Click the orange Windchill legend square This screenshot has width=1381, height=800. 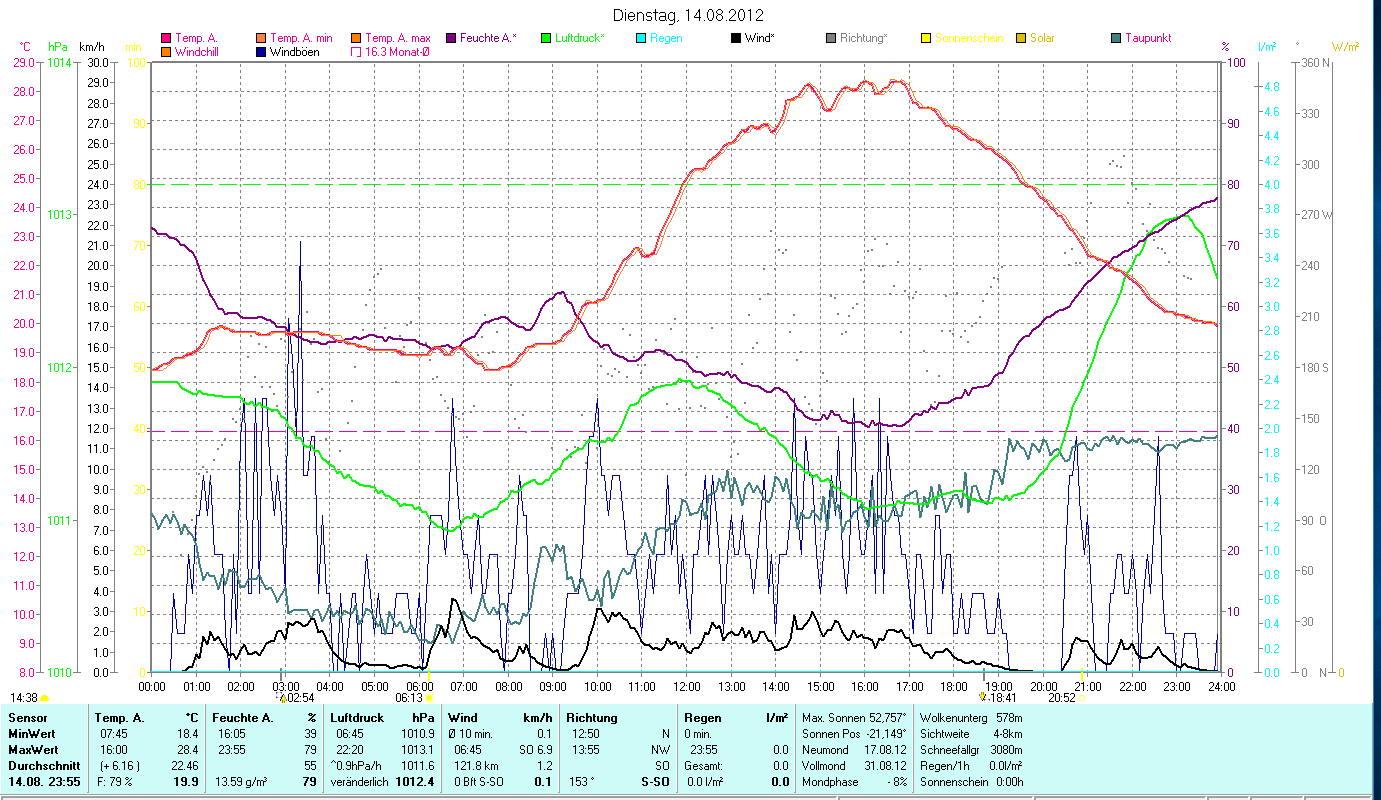(166, 52)
